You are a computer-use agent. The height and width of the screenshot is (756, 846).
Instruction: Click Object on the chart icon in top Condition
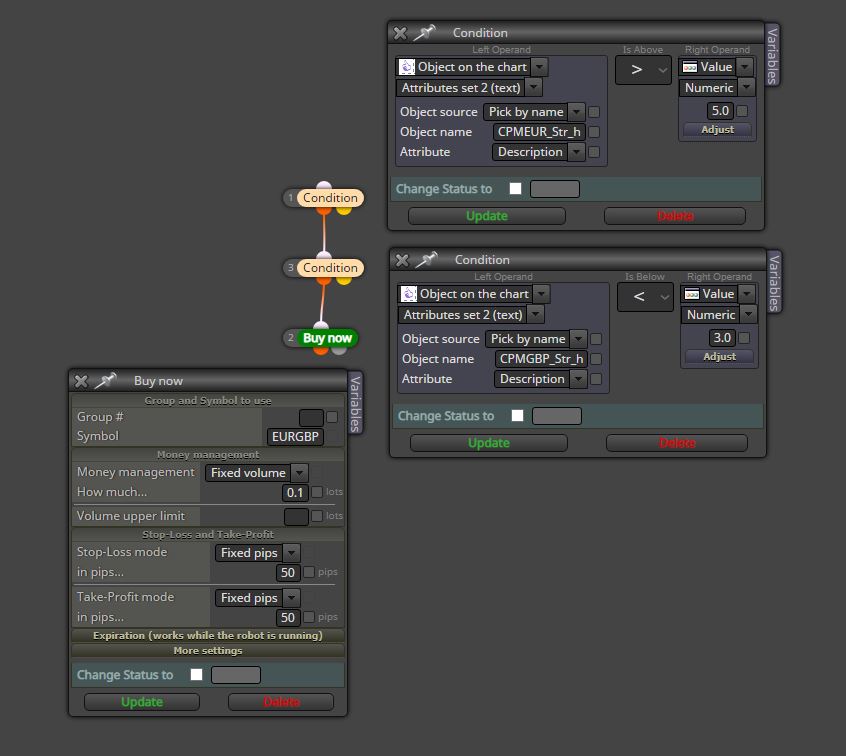click(407, 67)
